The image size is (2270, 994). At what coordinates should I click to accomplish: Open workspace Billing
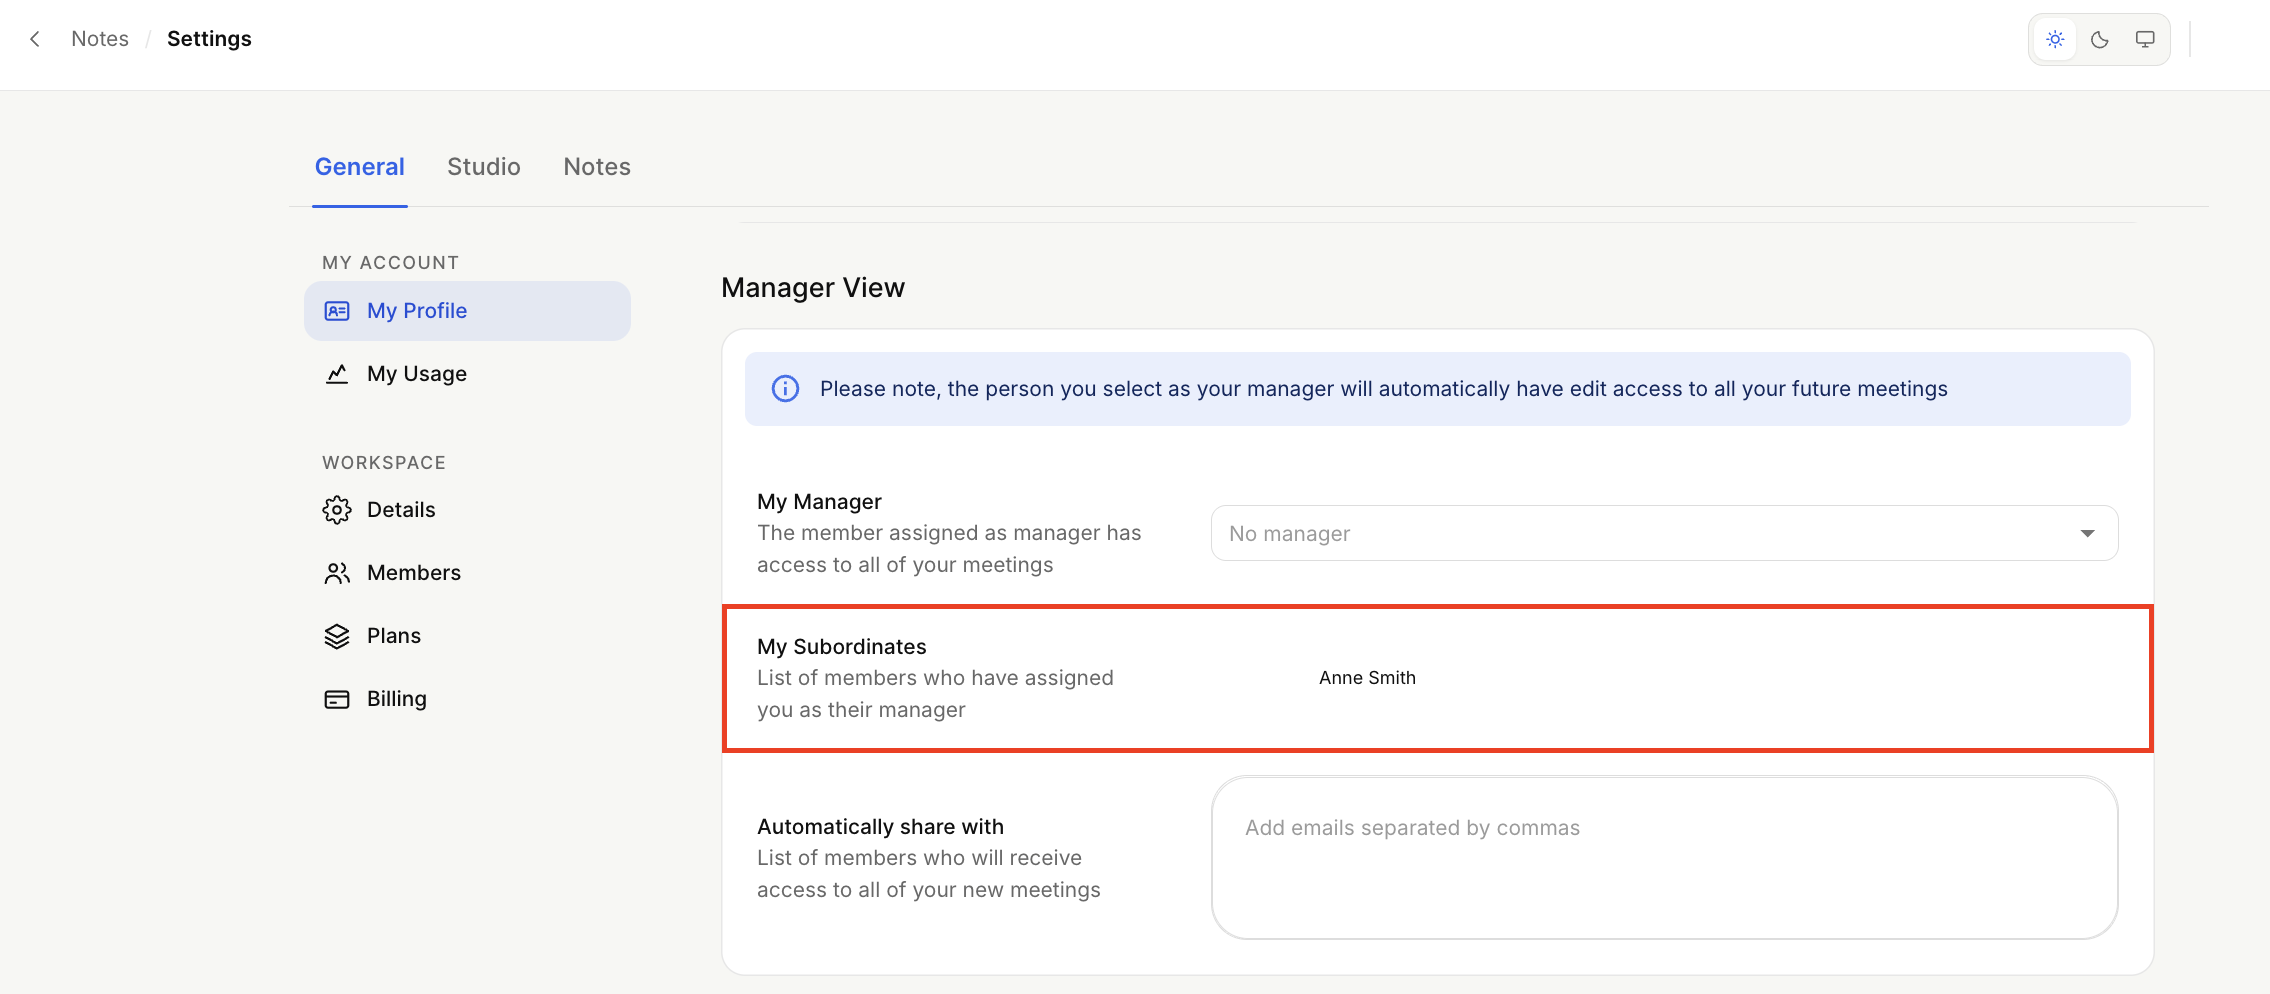click(467, 699)
